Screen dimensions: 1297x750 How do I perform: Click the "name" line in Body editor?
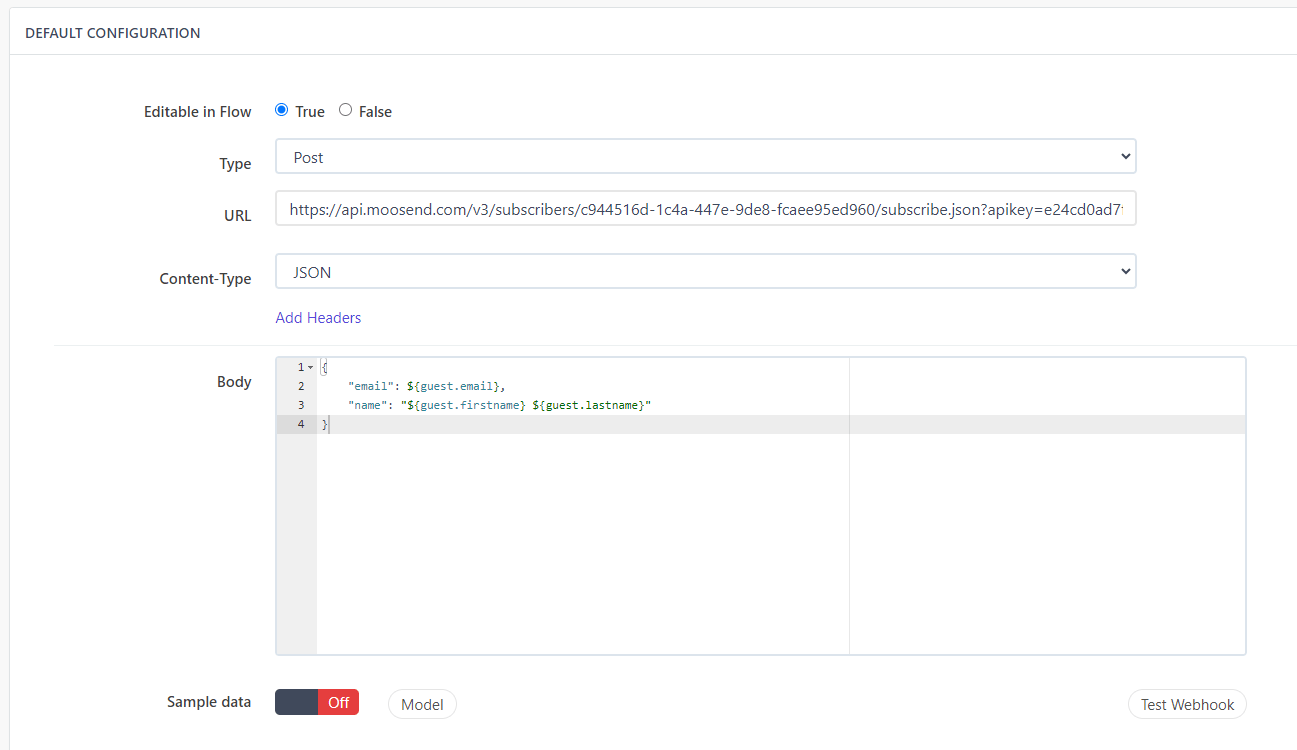[x=500, y=405]
